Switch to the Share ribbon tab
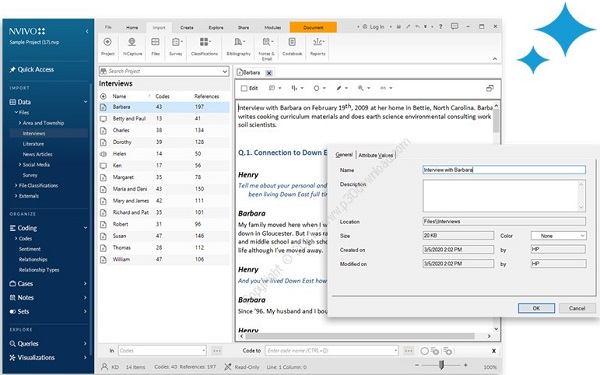The width and height of the screenshot is (600, 375). [x=243, y=28]
